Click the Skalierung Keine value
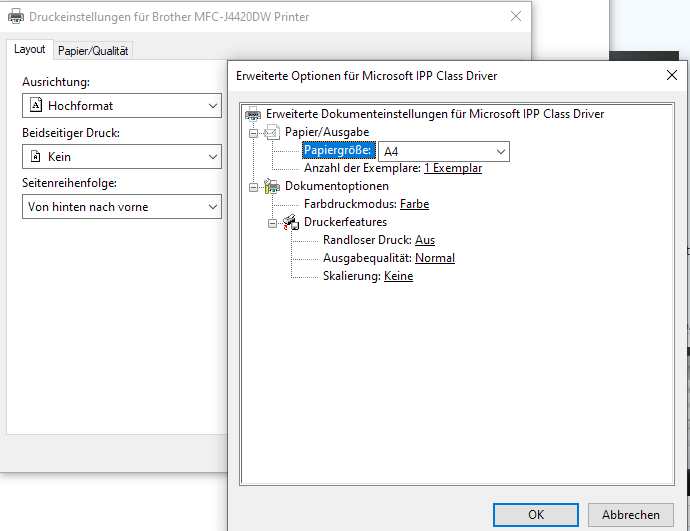Viewport: 690px width, 531px height. [398, 276]
